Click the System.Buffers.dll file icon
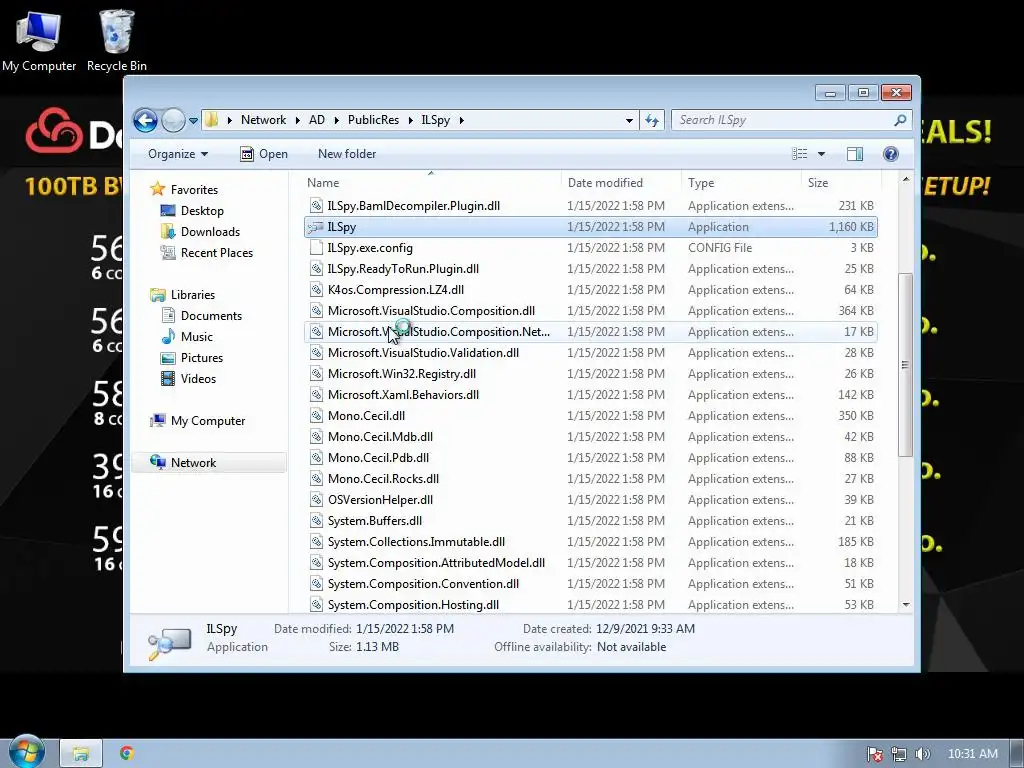The height and width of the screenshot is (768, 1024). click(x=316, y=521)
